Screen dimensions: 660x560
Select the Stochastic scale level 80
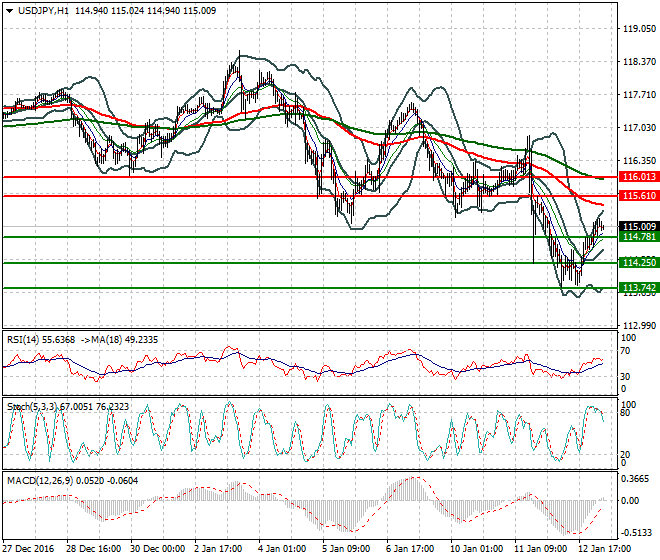pyautogui.click(x=626, y=413)
